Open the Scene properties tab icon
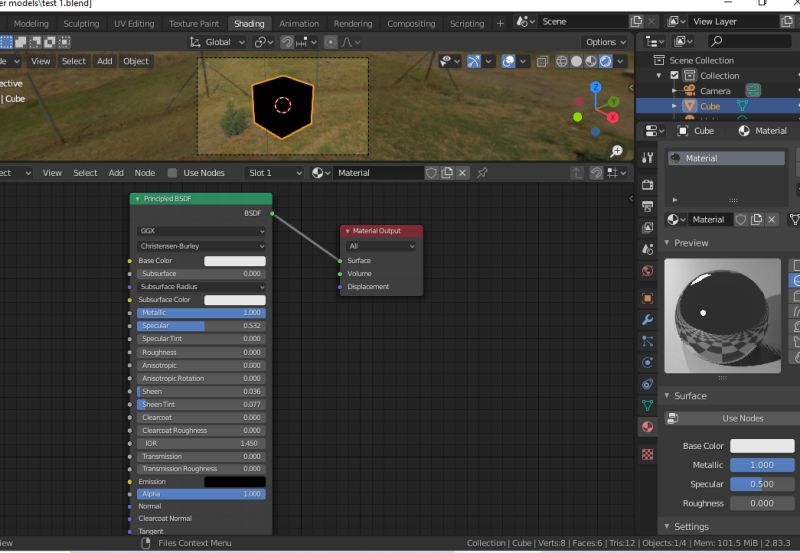The width and height of the screenshot is (800, 553). pyautogui.click(x=647, y=249)
